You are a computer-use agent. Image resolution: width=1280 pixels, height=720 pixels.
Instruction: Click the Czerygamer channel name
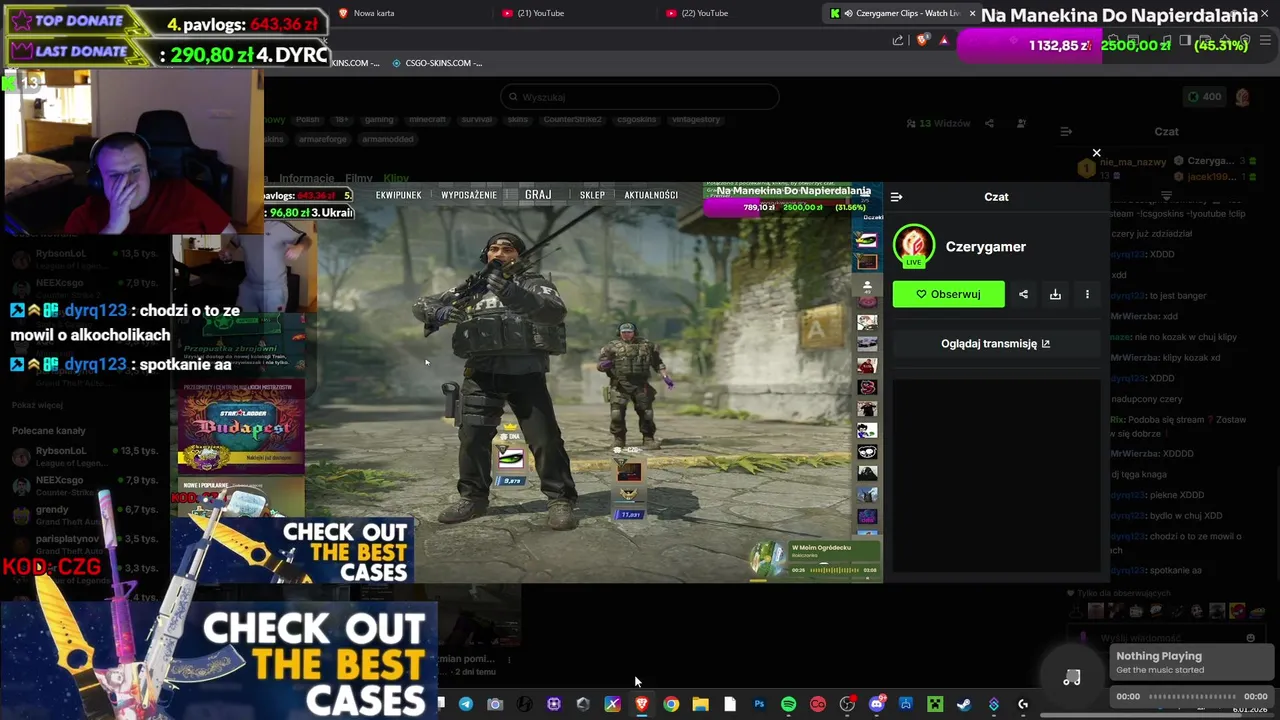tap(985, 247)
